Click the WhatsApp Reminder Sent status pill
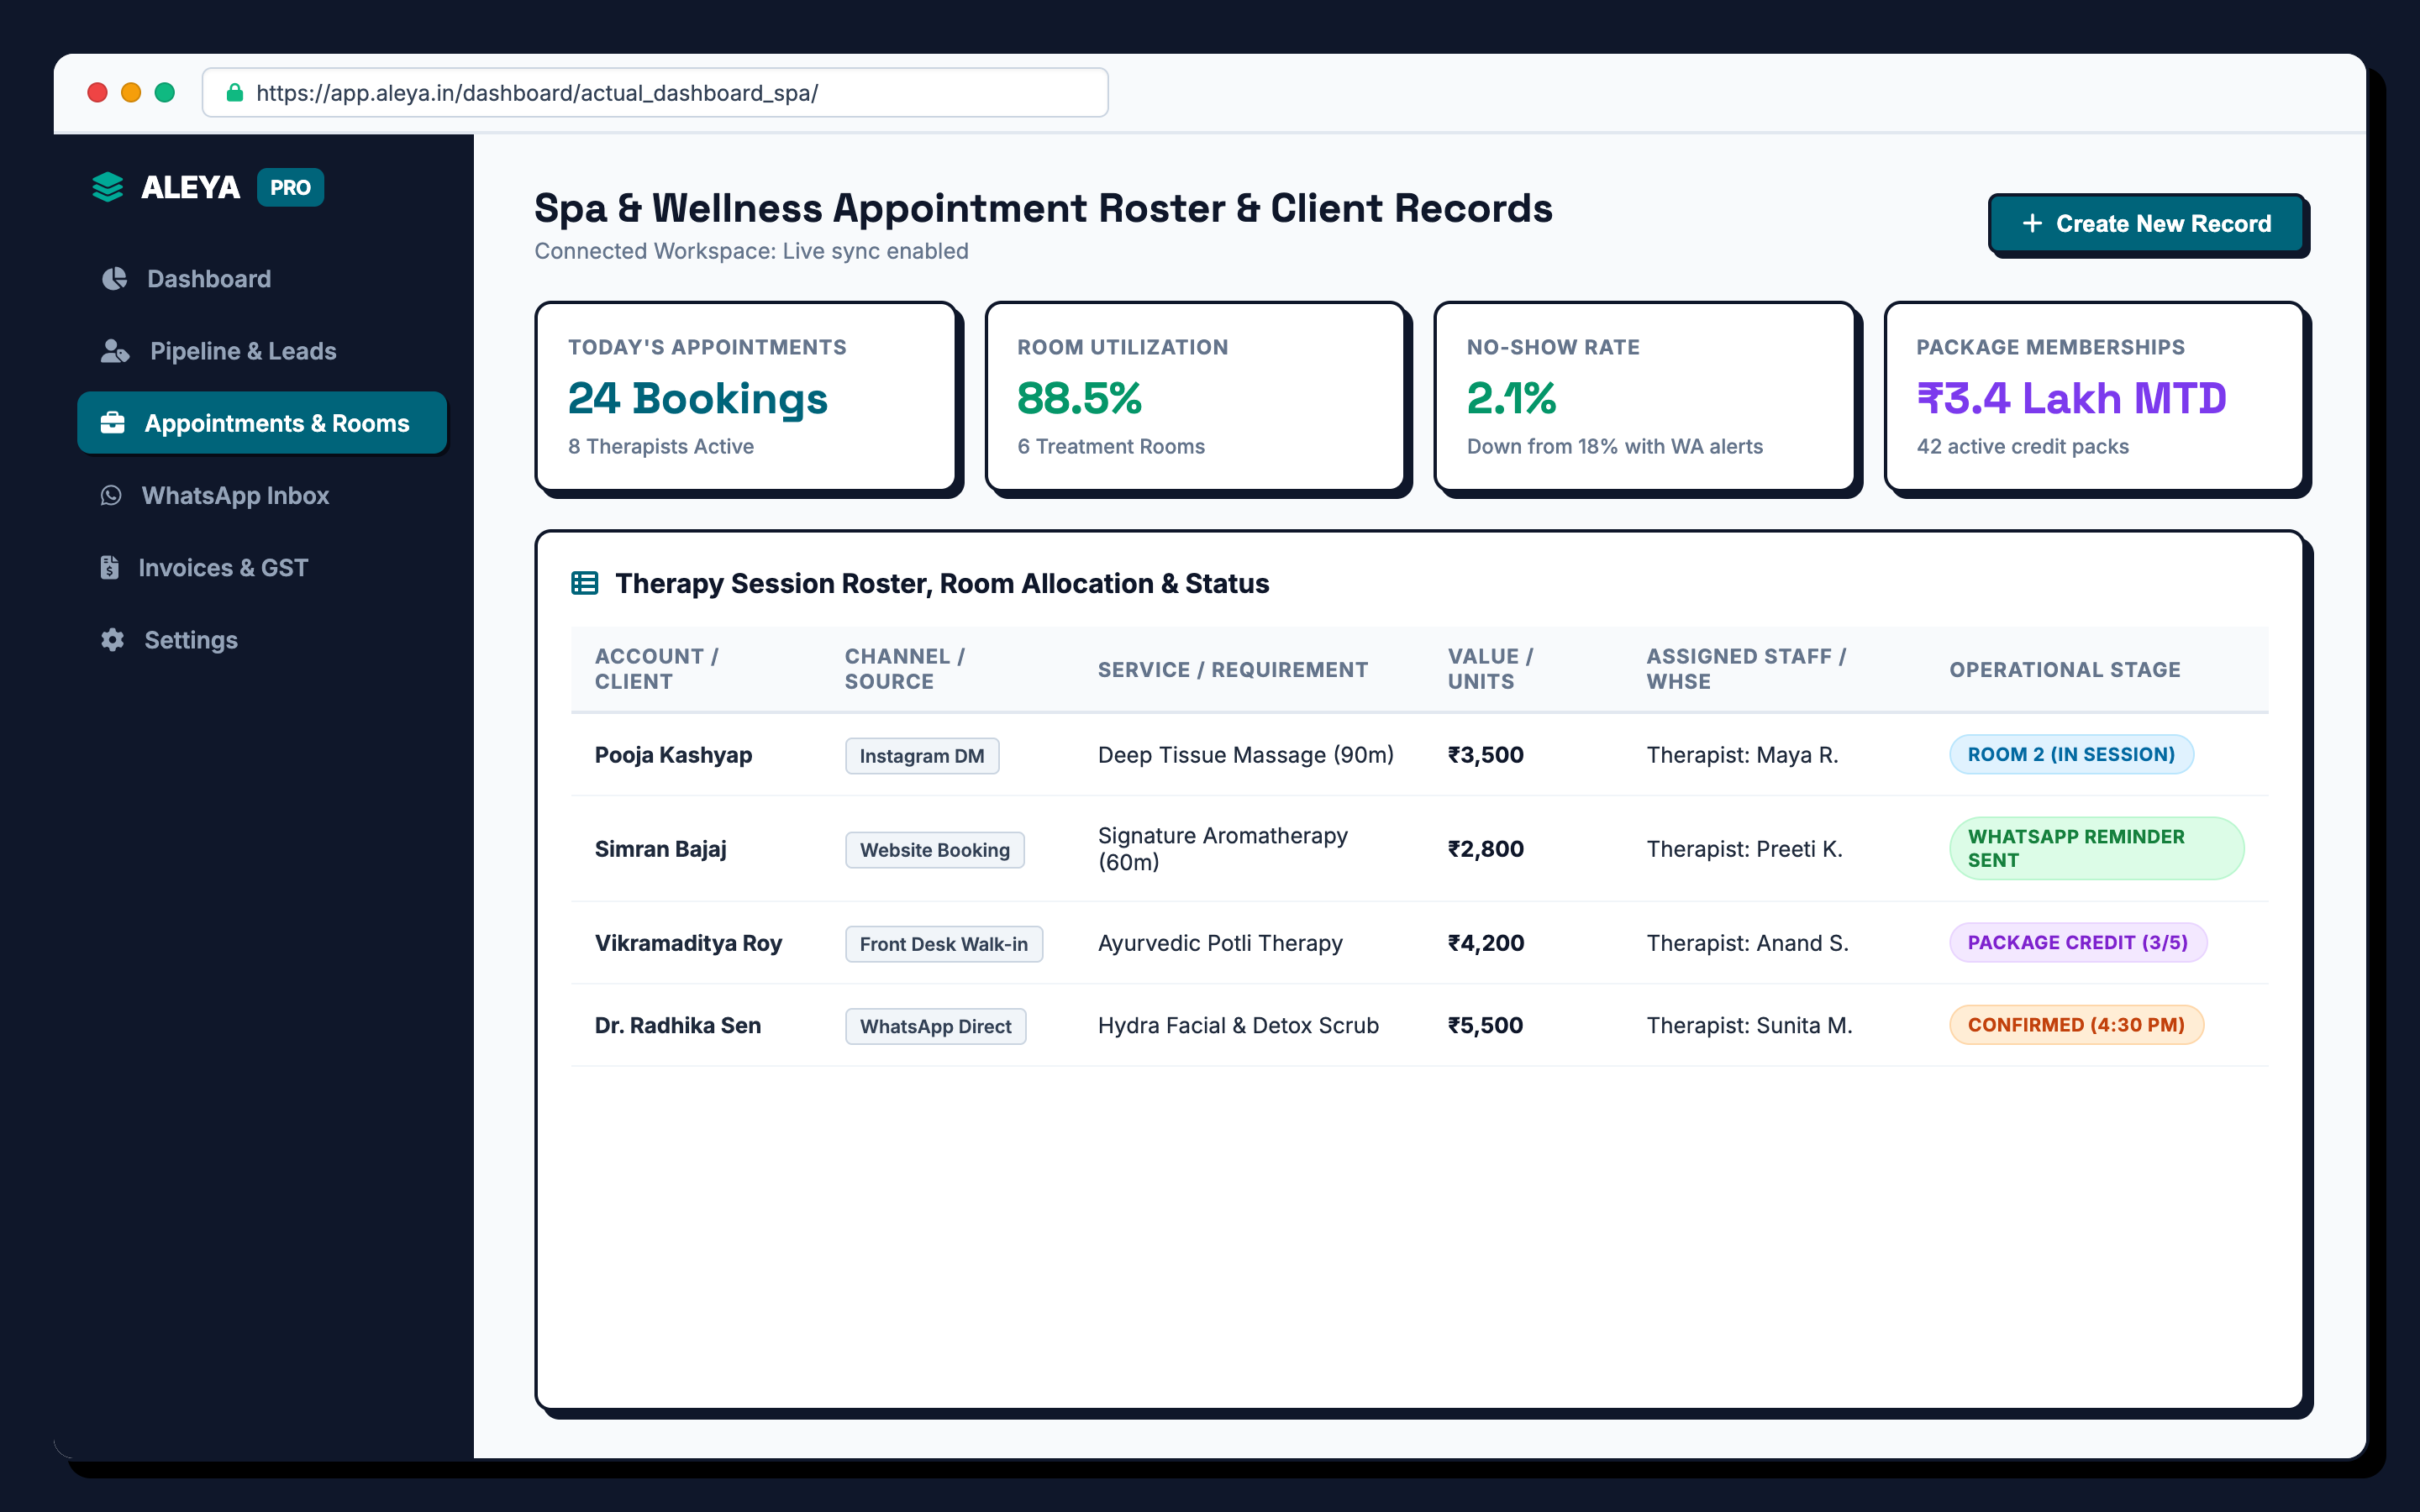 click(x=2096, y=848)
